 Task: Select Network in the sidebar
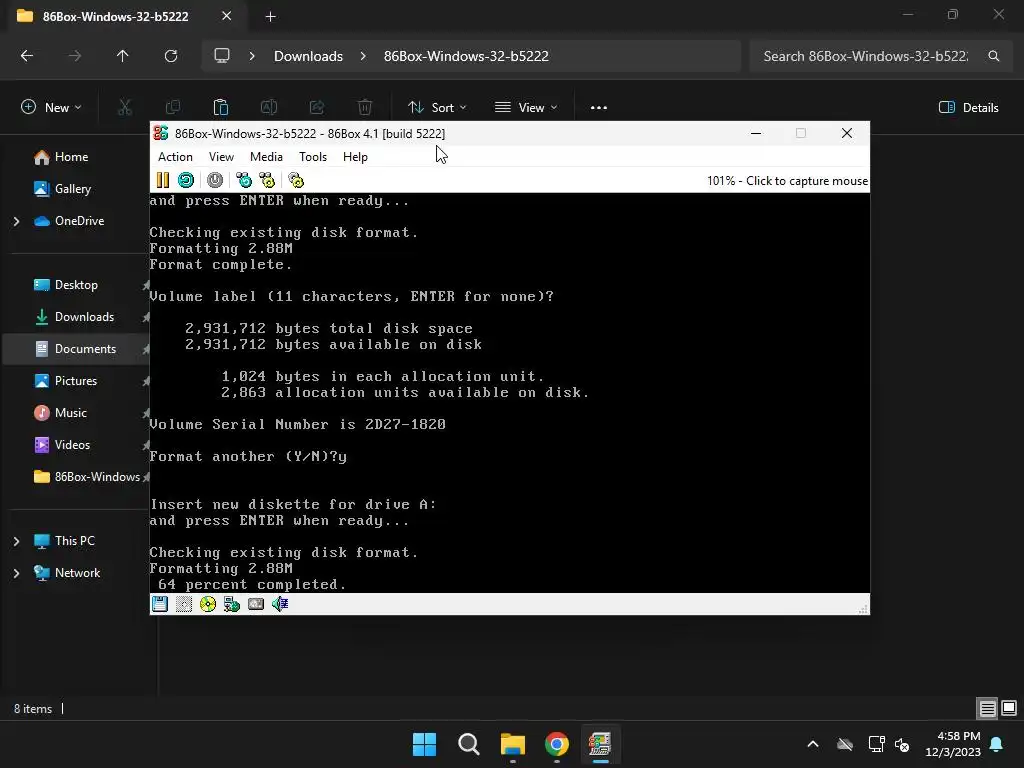pos(77,573)
